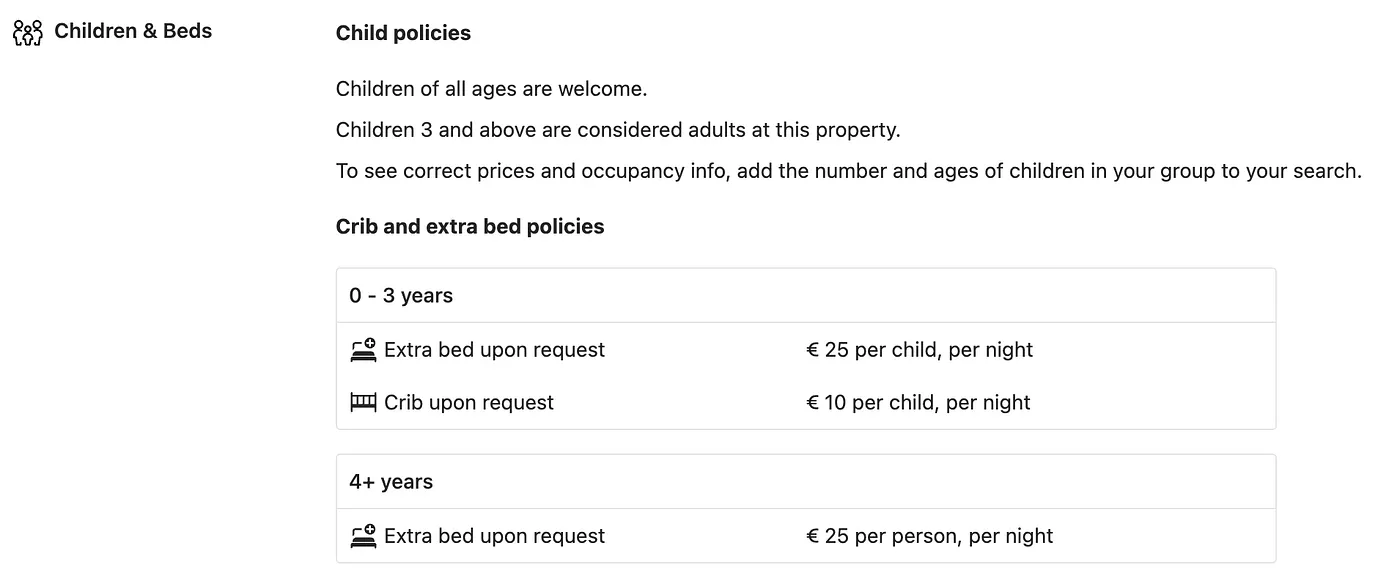
Task: Select 'Children of all ages are welcome' text
Action: pyautogui.click(x=491, y=89)
